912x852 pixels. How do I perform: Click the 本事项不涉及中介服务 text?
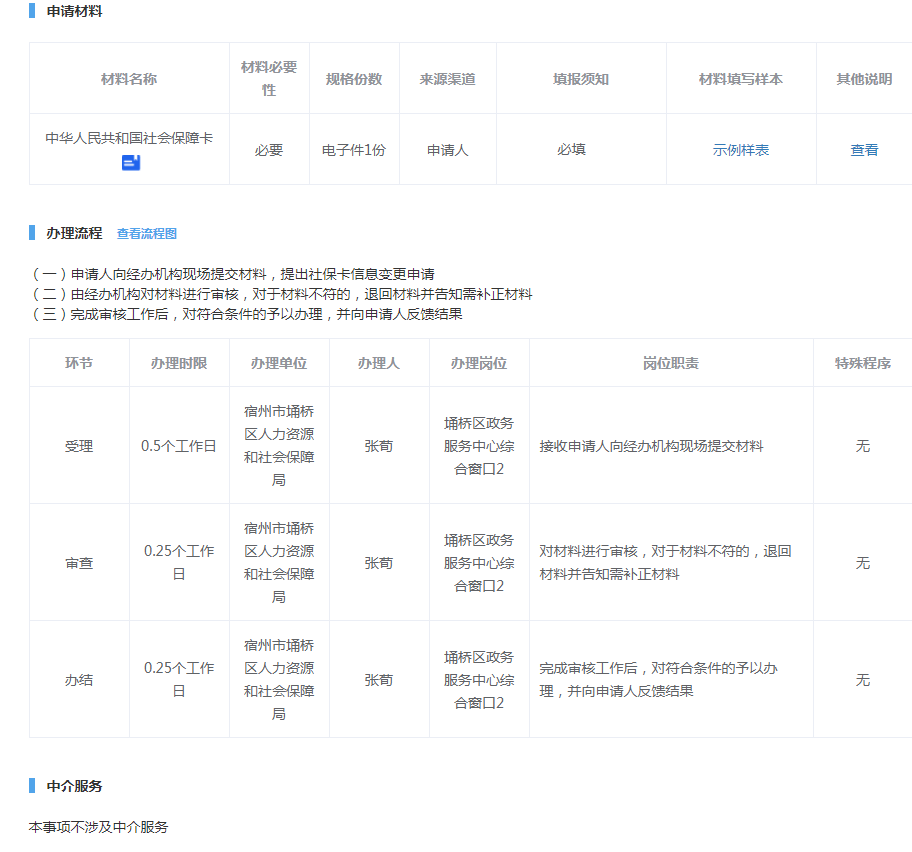point(98,827)
